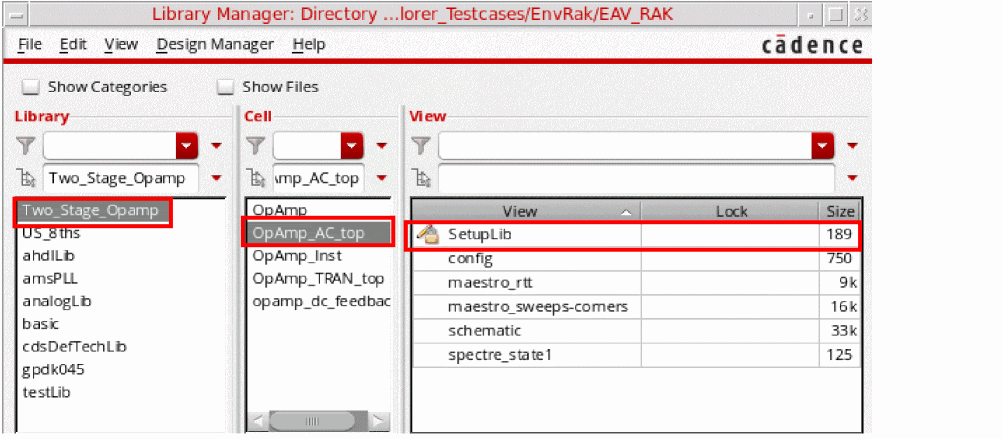1002x439 pixels.
Task: Click the Cell name search field
Action: coord(318,178)
